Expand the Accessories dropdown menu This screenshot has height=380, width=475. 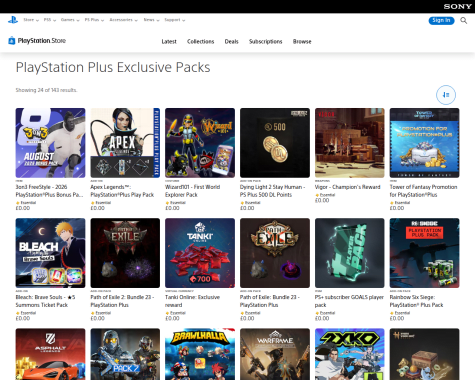tap(123, 20)
